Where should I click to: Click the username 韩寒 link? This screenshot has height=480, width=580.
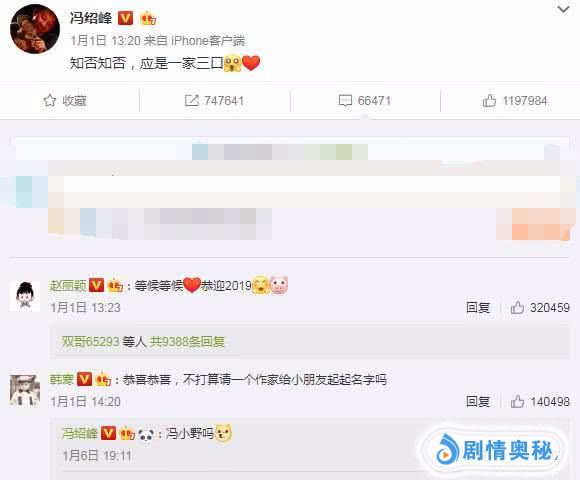click(x=62, y=379)
